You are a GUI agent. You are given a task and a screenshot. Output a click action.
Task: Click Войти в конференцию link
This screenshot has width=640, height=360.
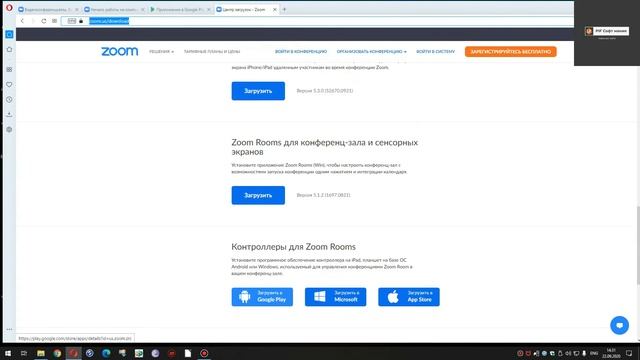pos(301,51)
